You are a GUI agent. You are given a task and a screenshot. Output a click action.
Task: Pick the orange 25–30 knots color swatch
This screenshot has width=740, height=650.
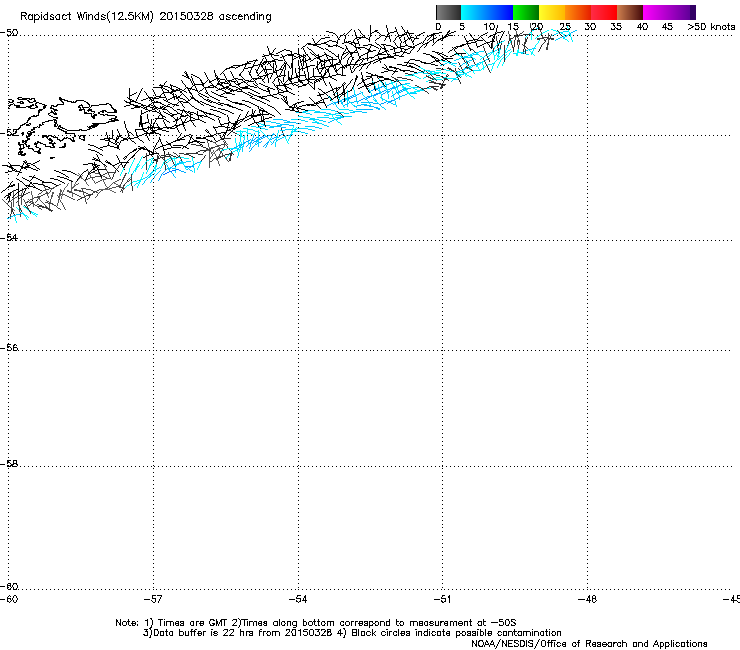click(578, 12)
